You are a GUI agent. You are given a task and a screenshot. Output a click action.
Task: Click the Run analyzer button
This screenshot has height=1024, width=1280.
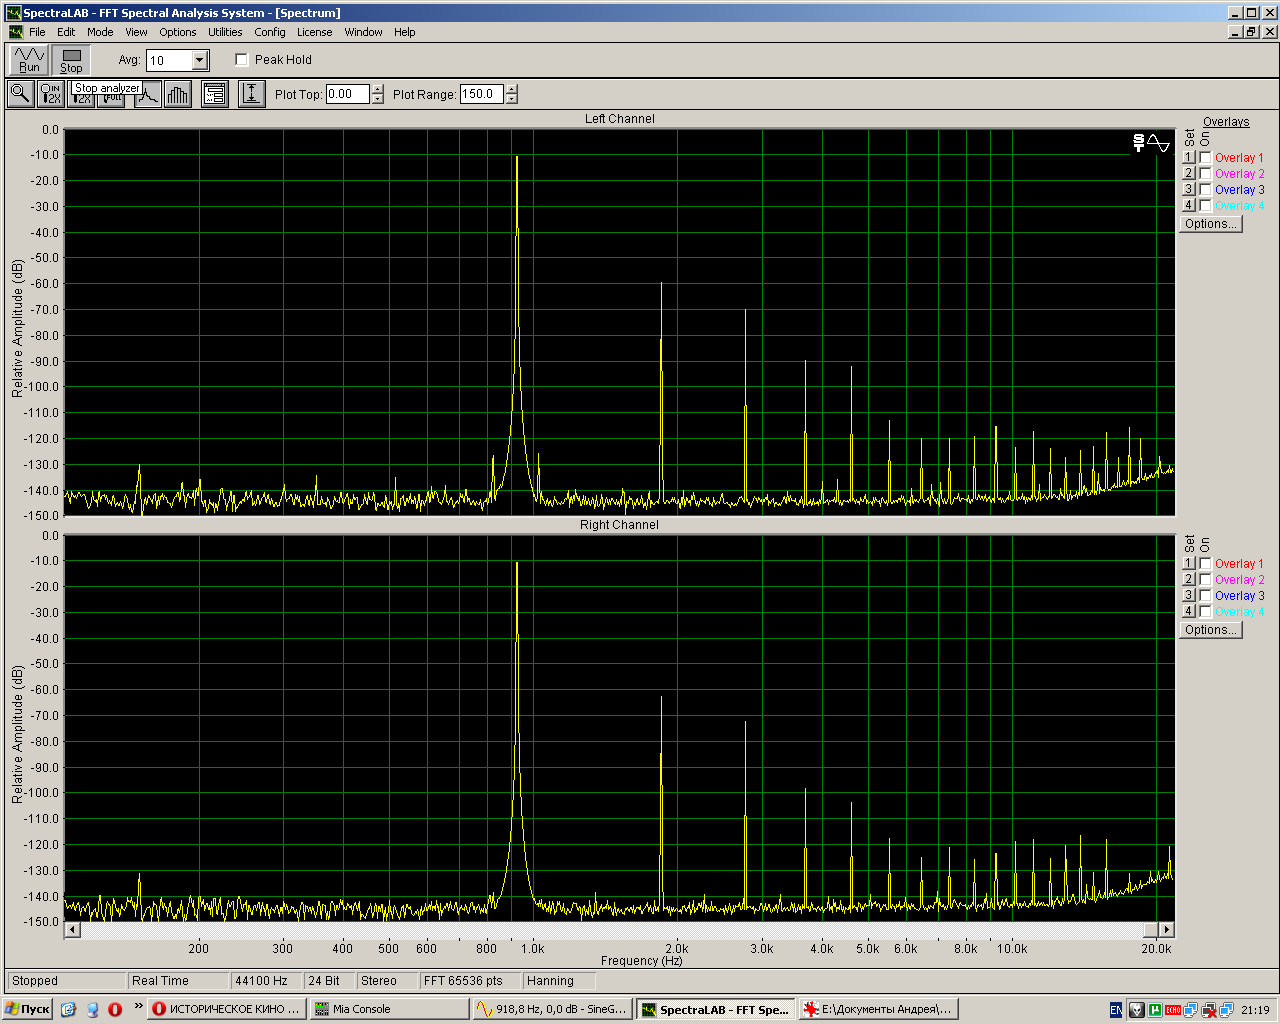tap(29, 60)
